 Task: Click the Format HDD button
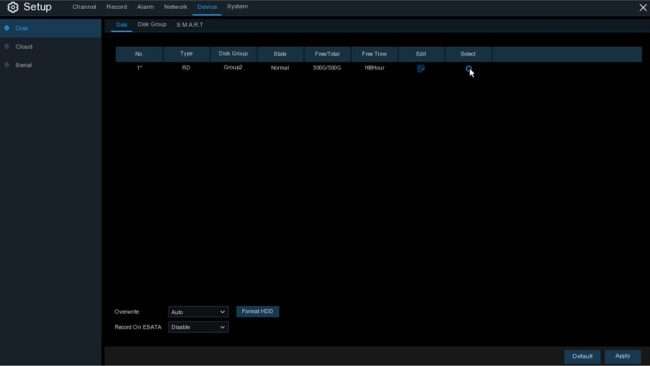257,312
